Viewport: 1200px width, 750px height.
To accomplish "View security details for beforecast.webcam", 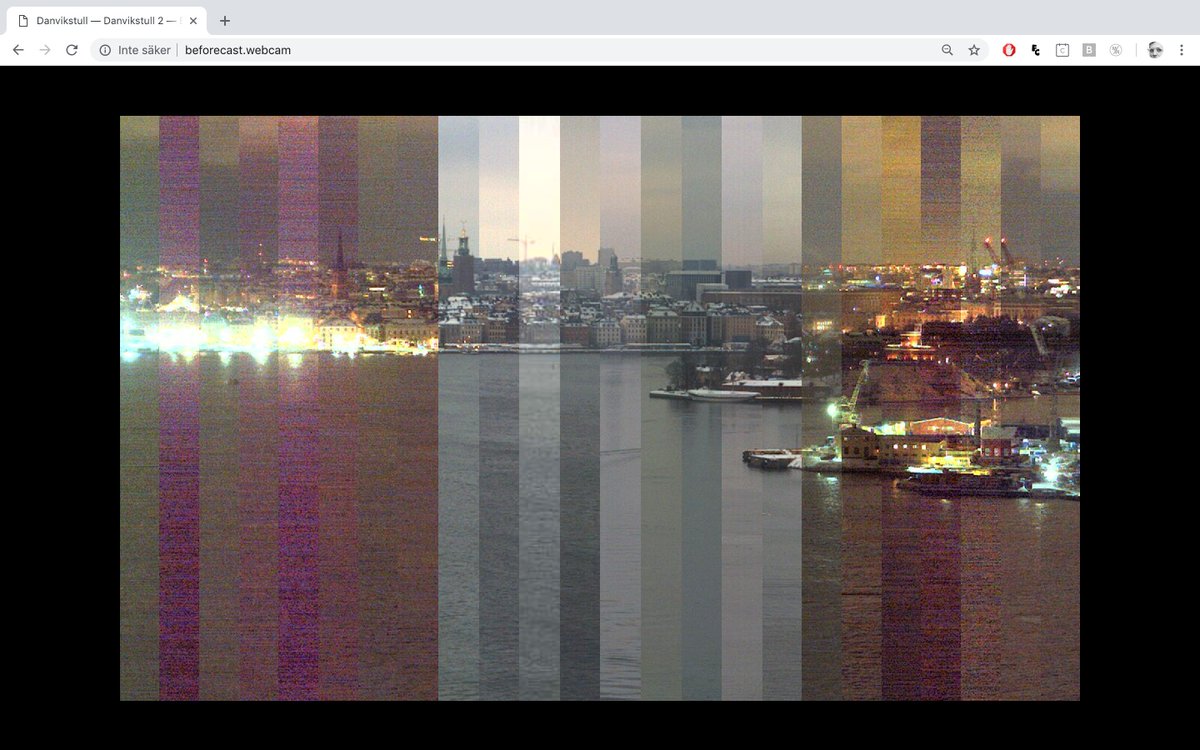I will click(x=104, y=49).
